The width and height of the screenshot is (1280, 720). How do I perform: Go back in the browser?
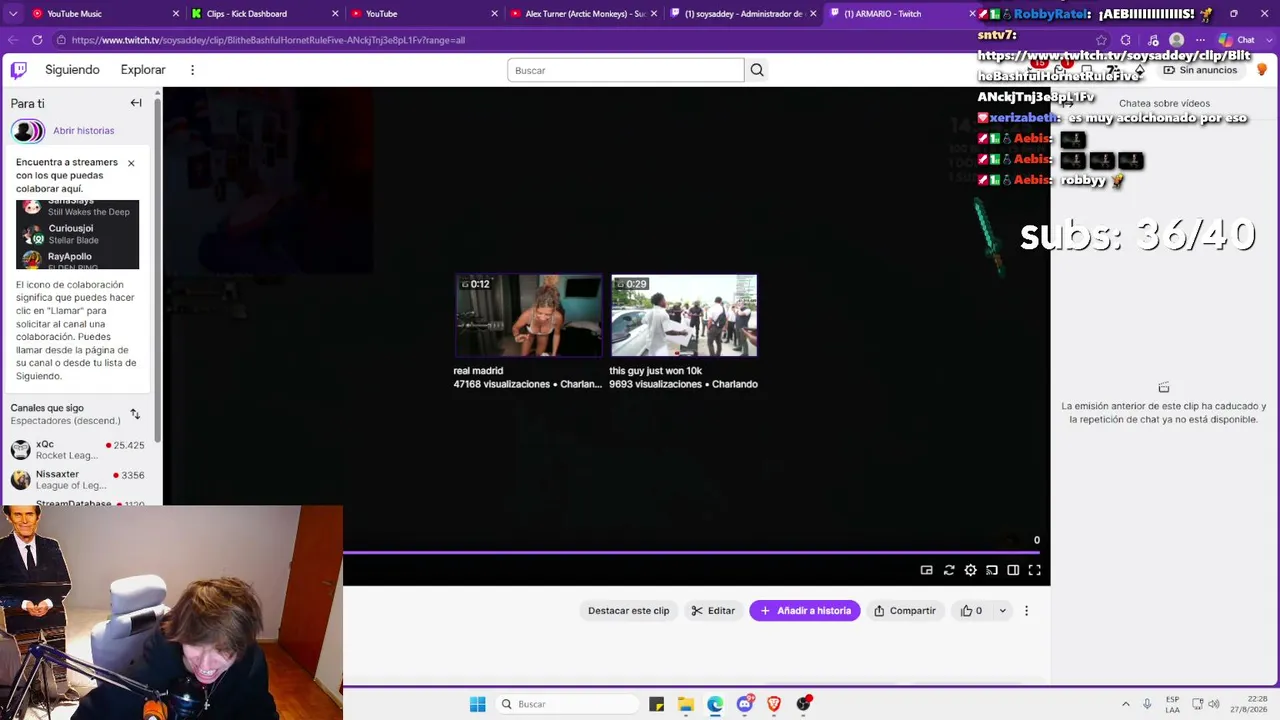tap(13, 40)
